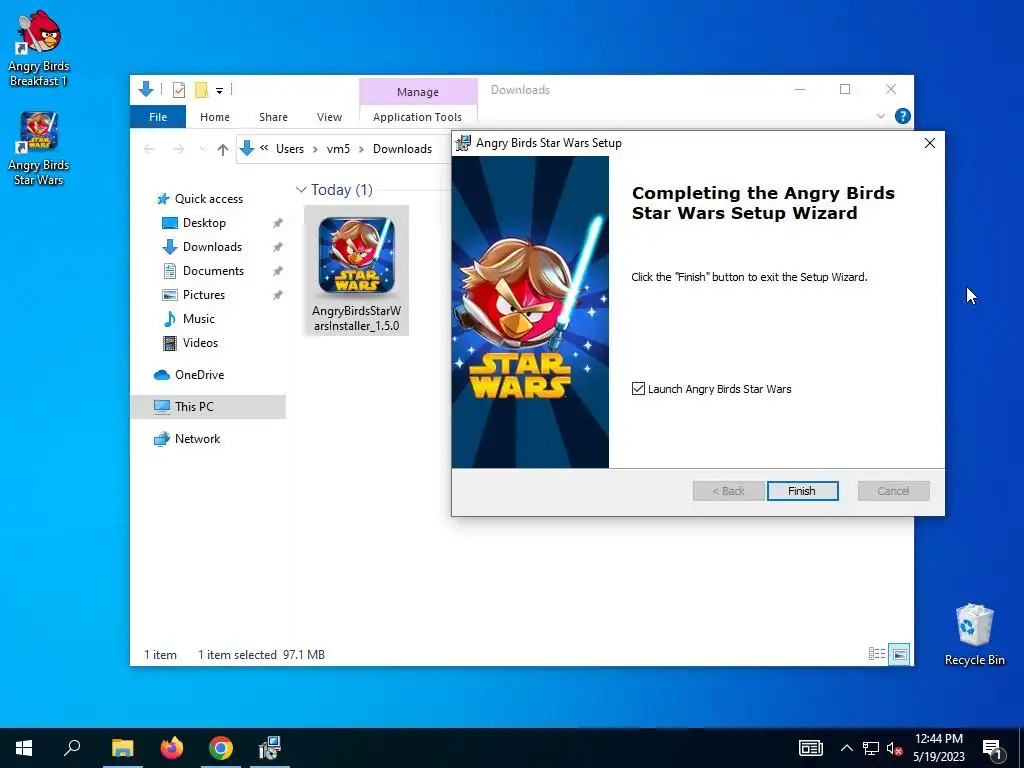
Task: Open Customize Quick Access Toolbar dropdown
Action: click(219, 91)
